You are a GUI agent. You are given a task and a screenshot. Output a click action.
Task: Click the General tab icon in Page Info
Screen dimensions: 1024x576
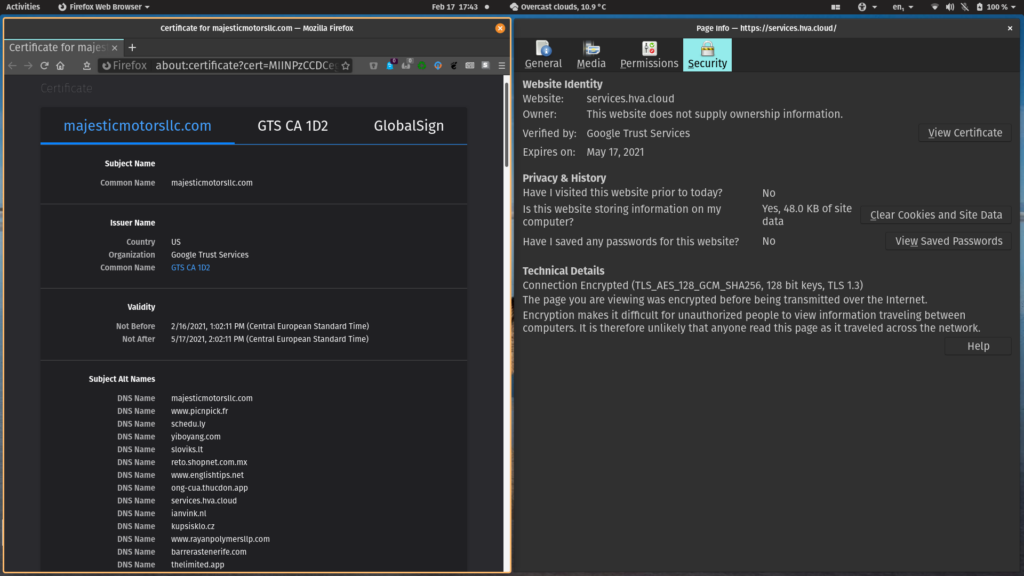543,55
